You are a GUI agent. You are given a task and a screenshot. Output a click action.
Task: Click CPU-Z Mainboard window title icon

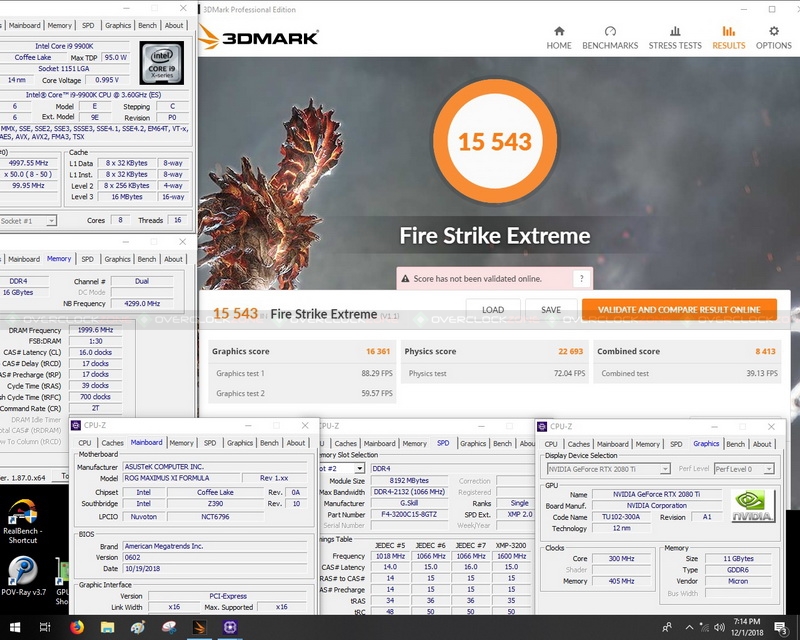coord(76,425)
